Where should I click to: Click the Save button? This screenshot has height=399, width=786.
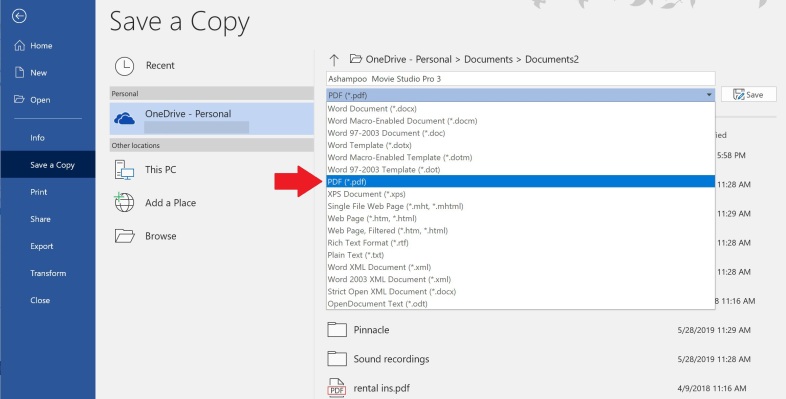(748, 94)
